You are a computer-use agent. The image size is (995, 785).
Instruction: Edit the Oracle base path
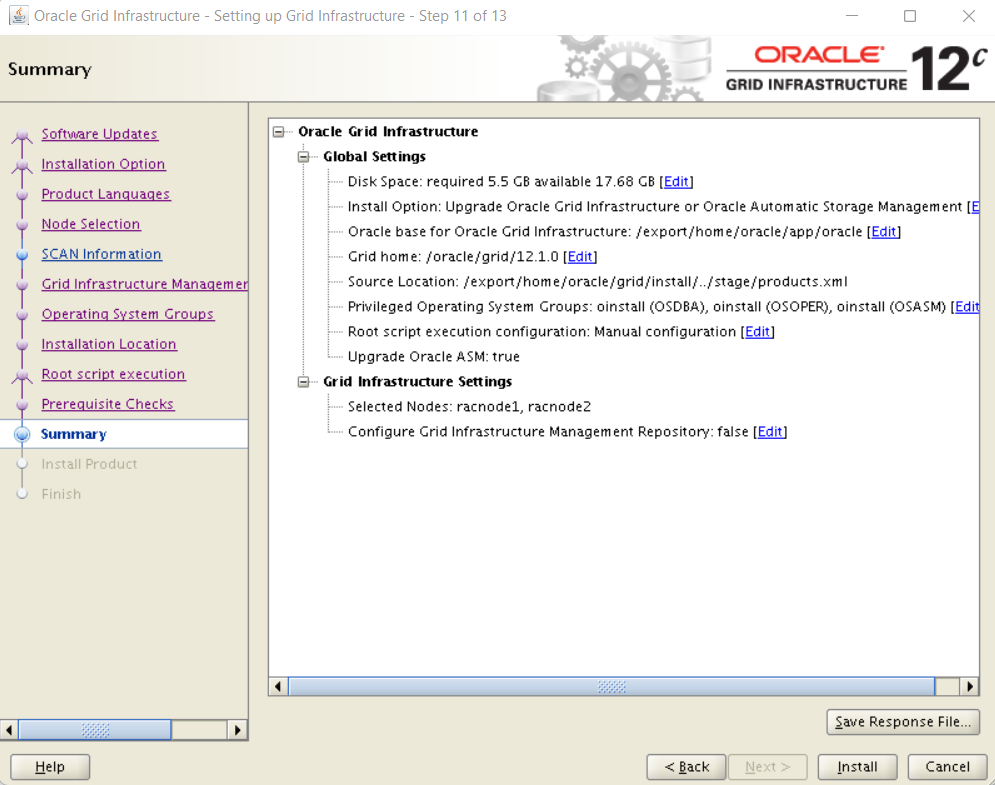pos(884,232)
